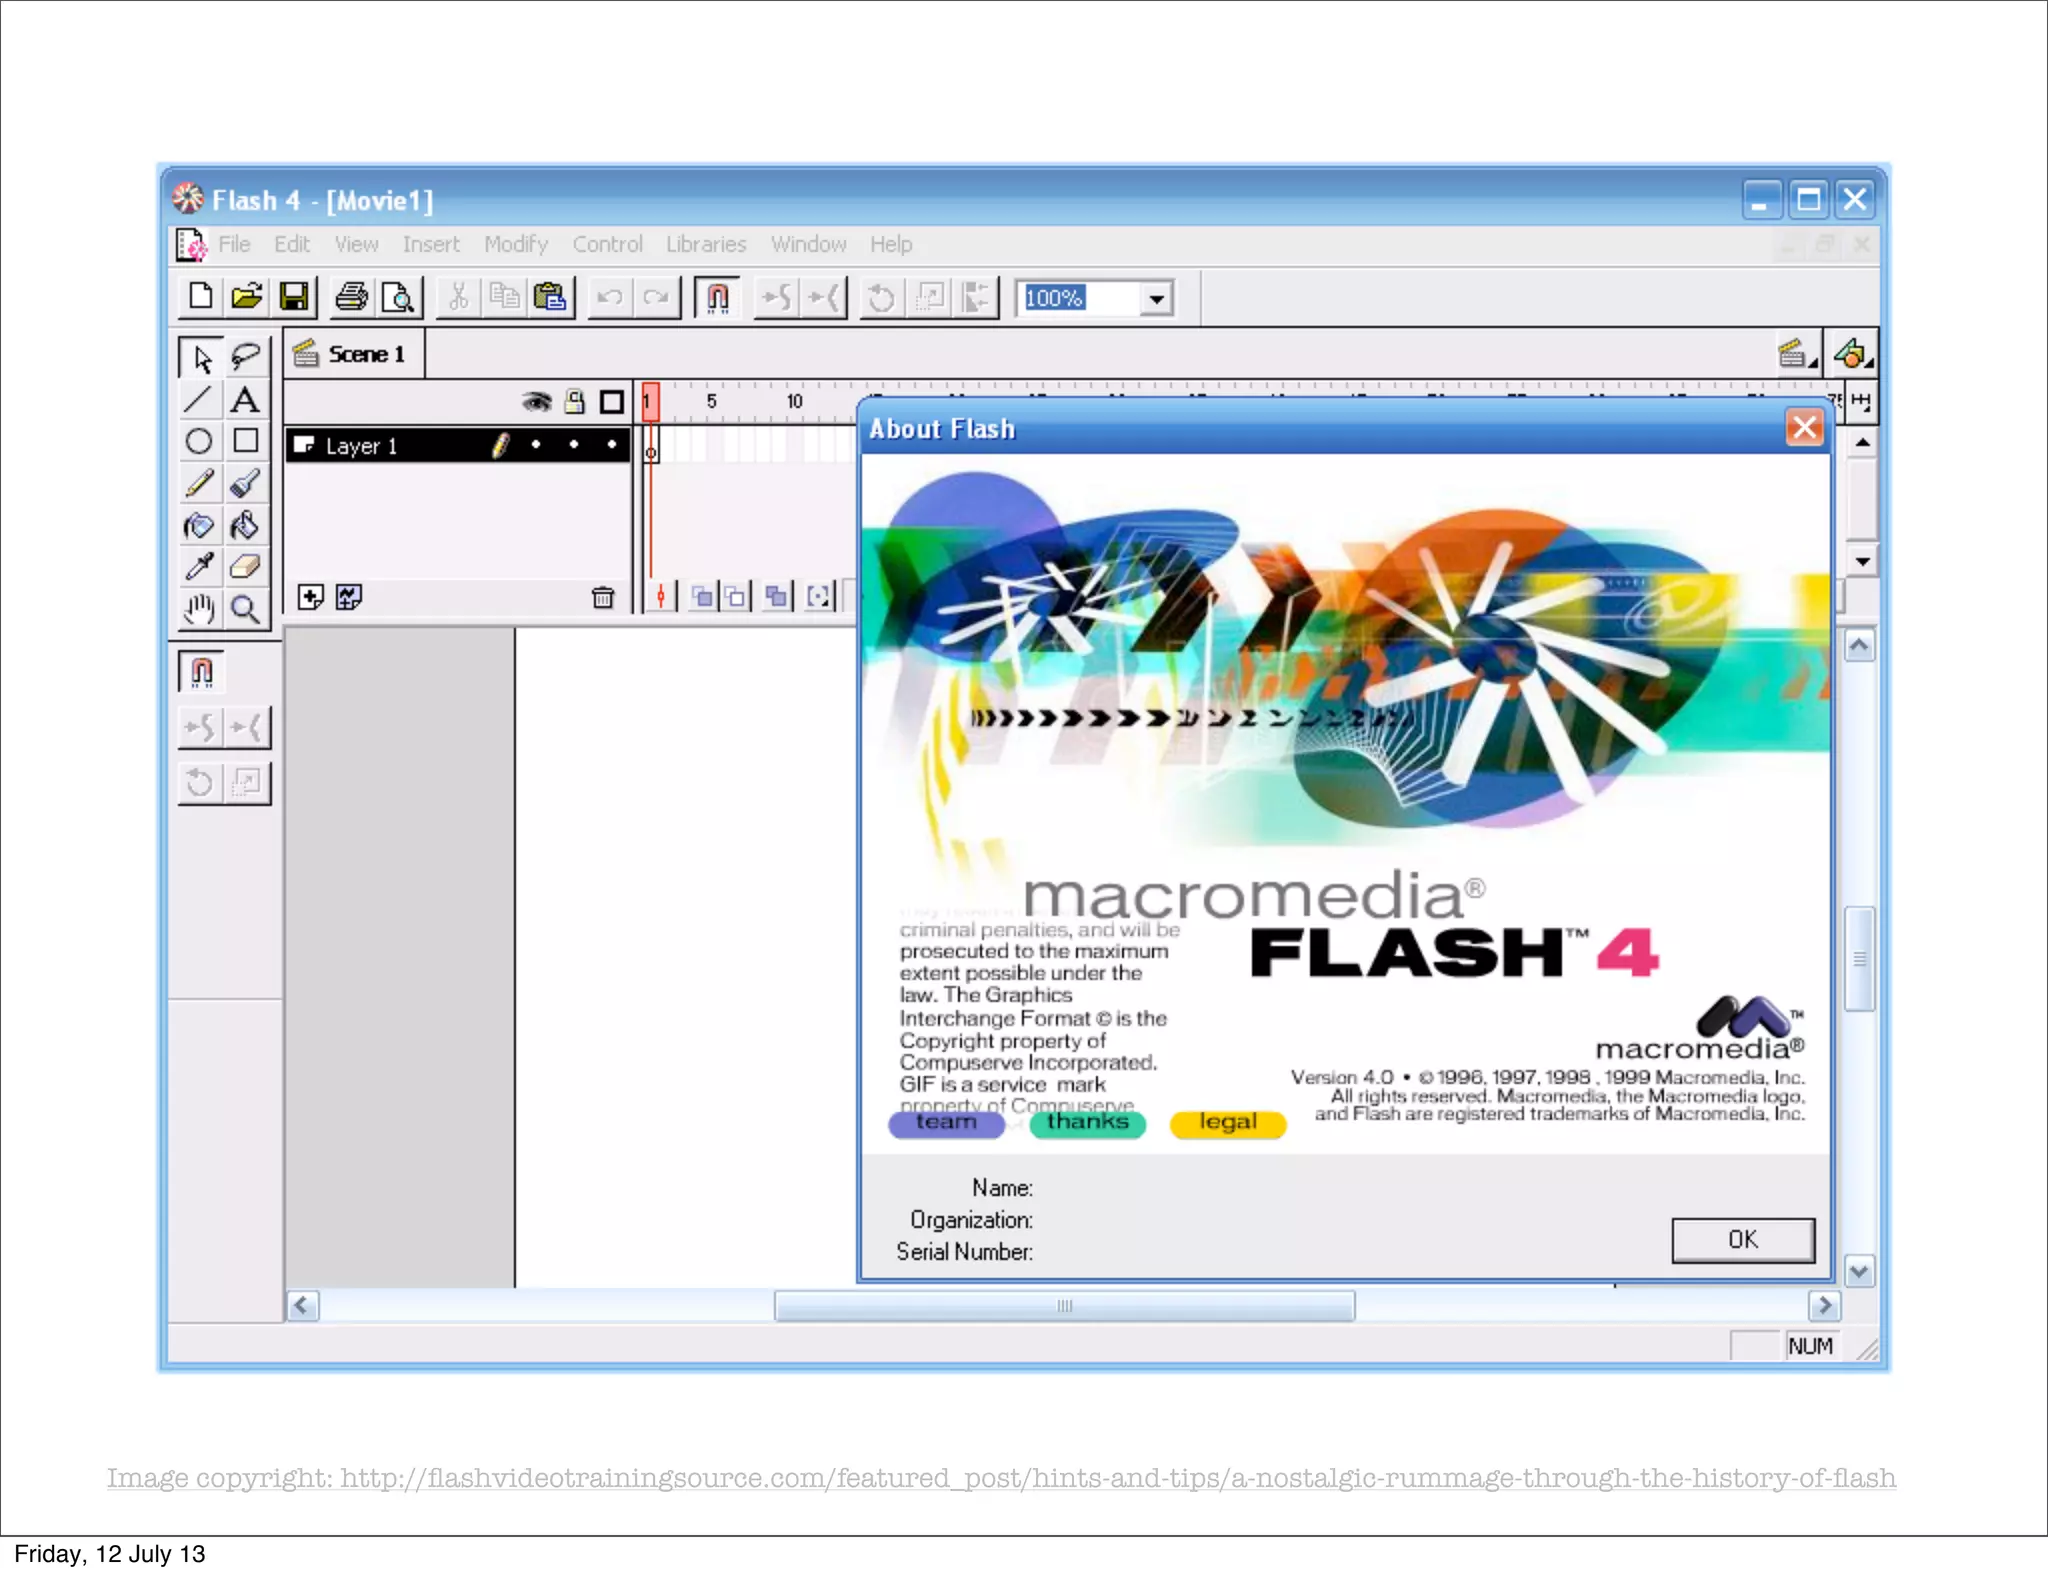The image size is (2048, 1576).
Task: Select the Text tool
Action: (246, 400)
